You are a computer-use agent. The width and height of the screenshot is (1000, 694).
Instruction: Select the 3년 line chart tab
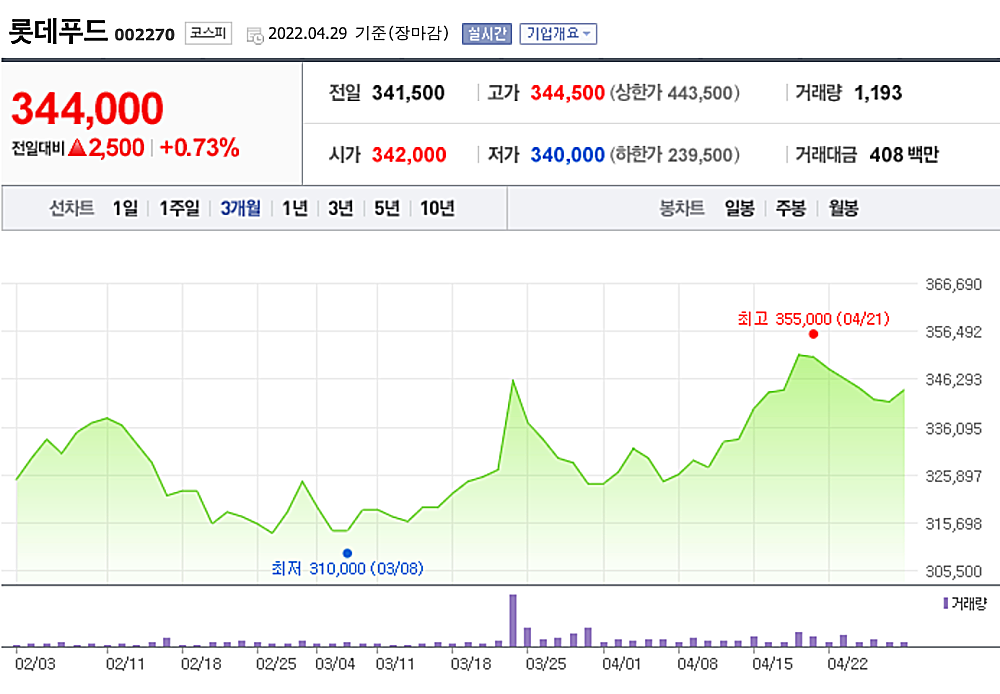(341, 208)
